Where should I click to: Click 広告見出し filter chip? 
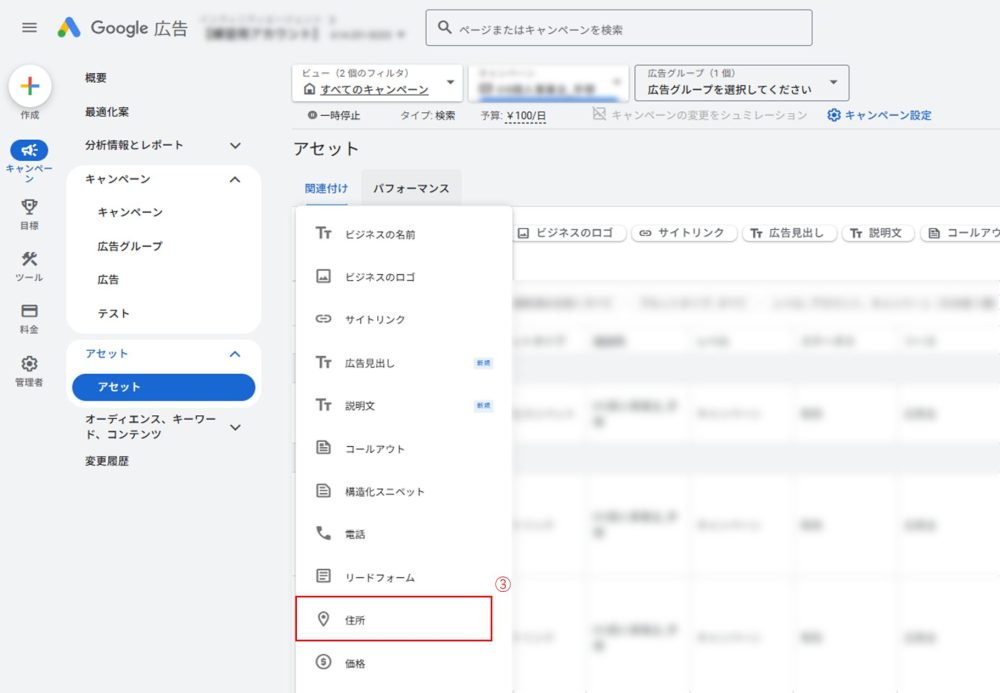coord(790,233)
